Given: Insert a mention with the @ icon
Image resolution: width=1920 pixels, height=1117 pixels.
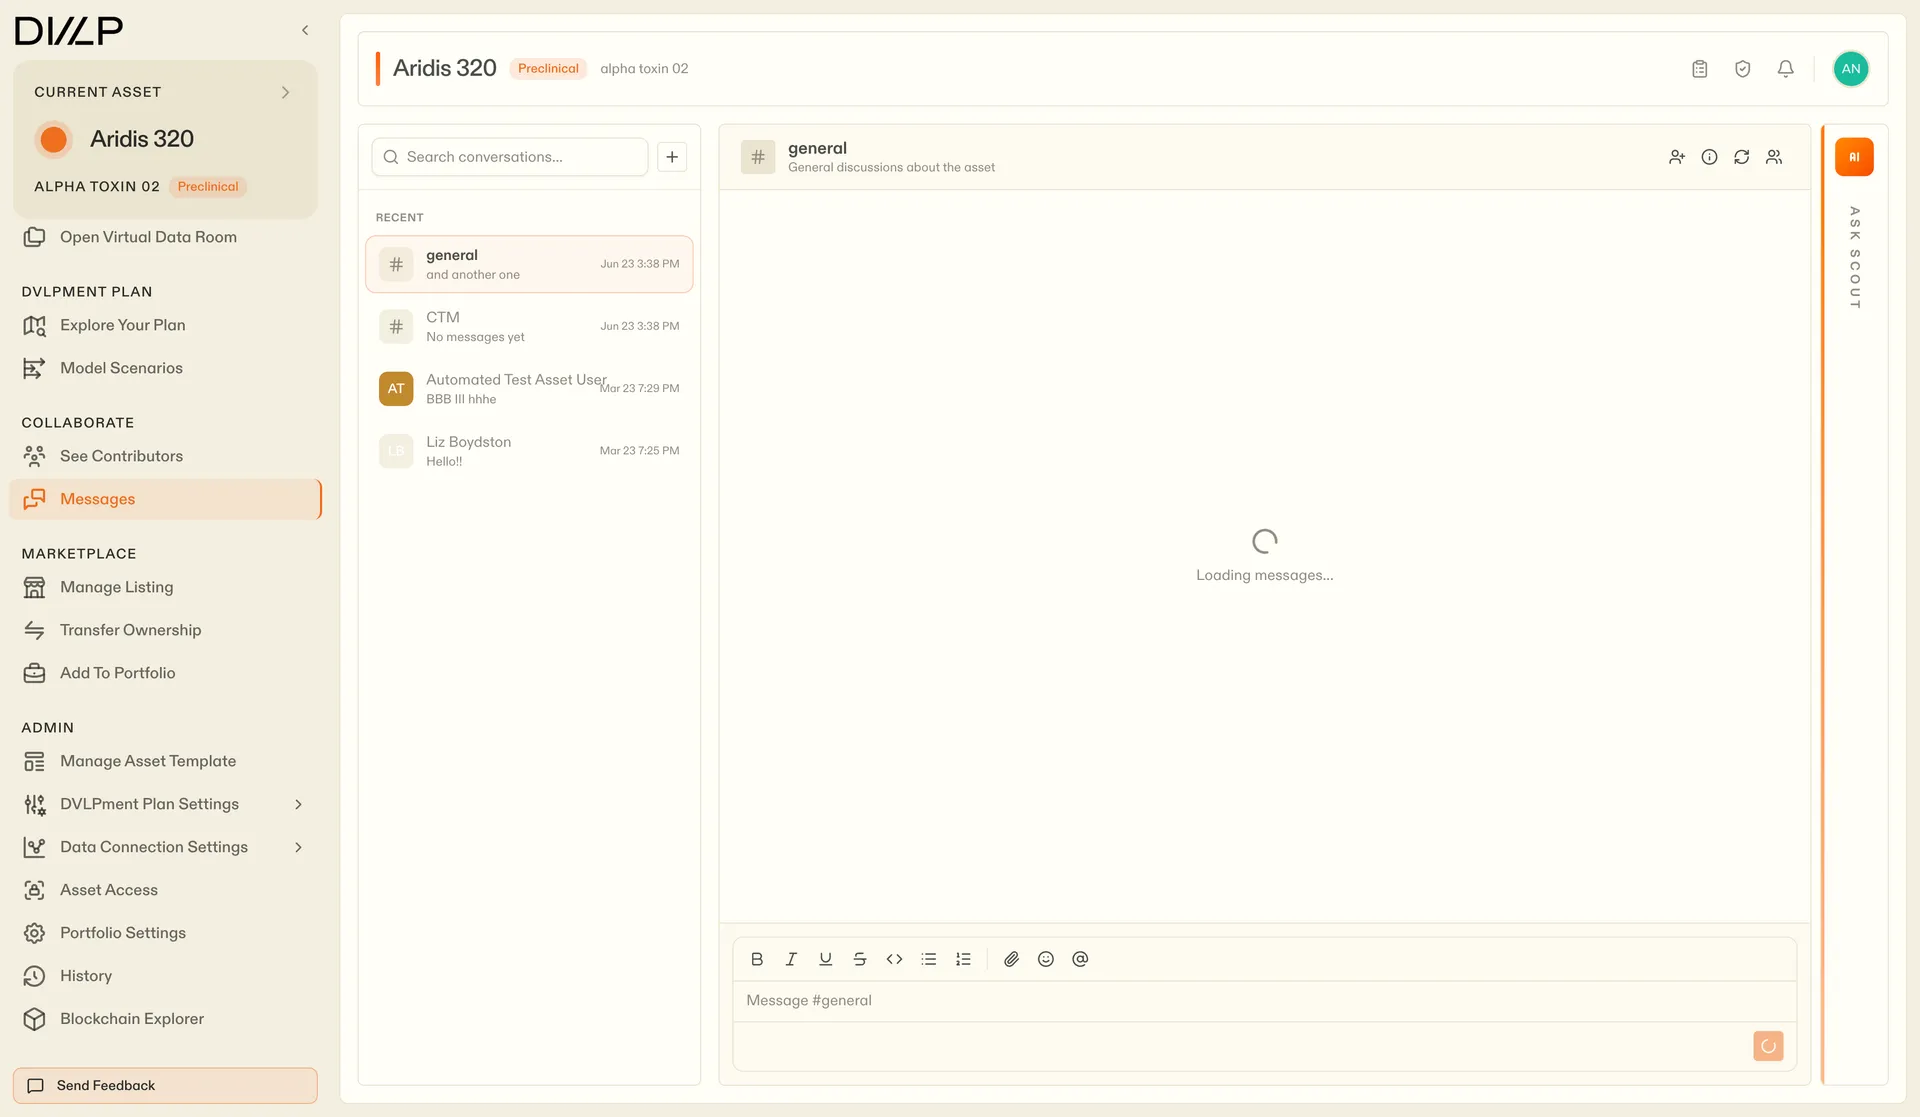Looking at the screenshot, I should (1080, 959).
